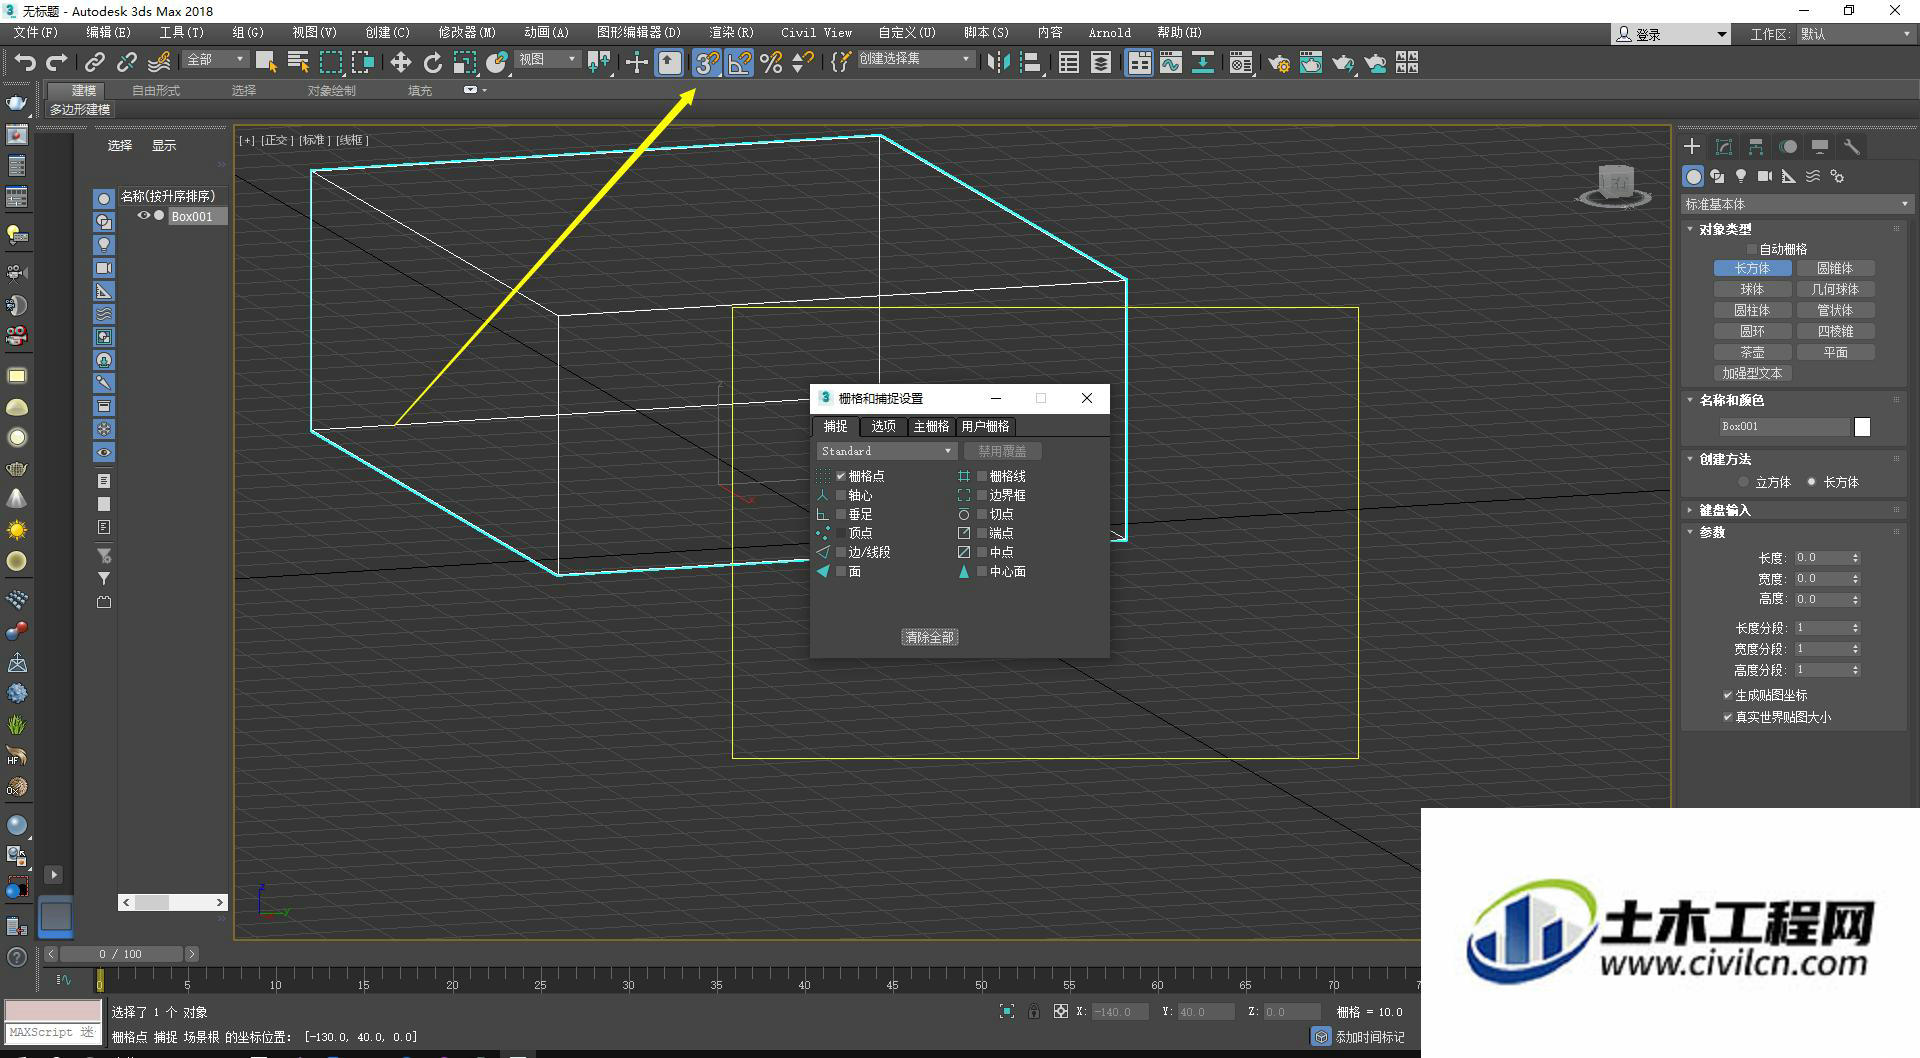Switch to the Lights create category
The width and height of the screenshot is (1920, 1058).
click(1741, 176)
